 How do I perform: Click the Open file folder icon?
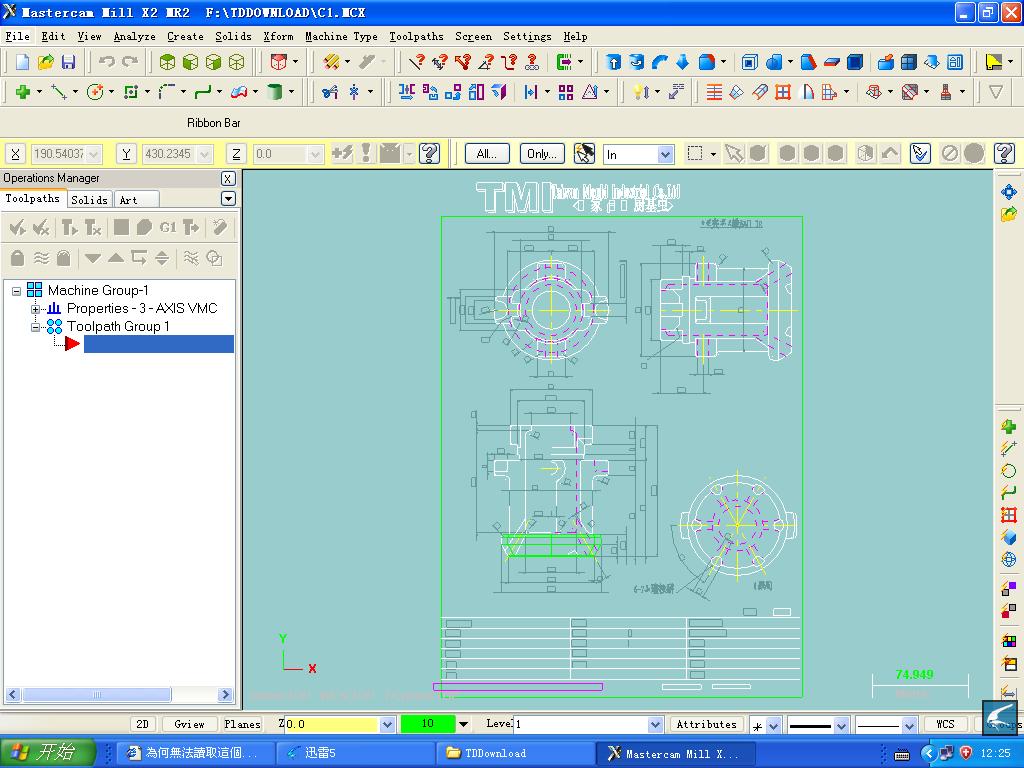[x=45, y=62]
